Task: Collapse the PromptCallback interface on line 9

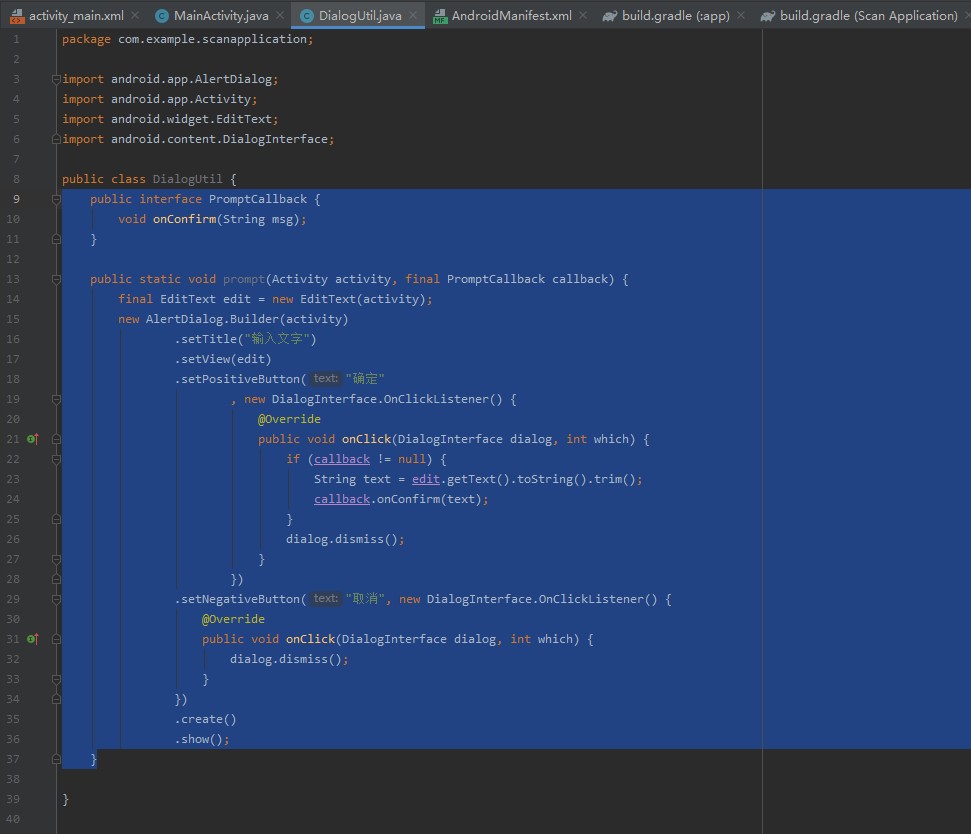Action: 57,199
